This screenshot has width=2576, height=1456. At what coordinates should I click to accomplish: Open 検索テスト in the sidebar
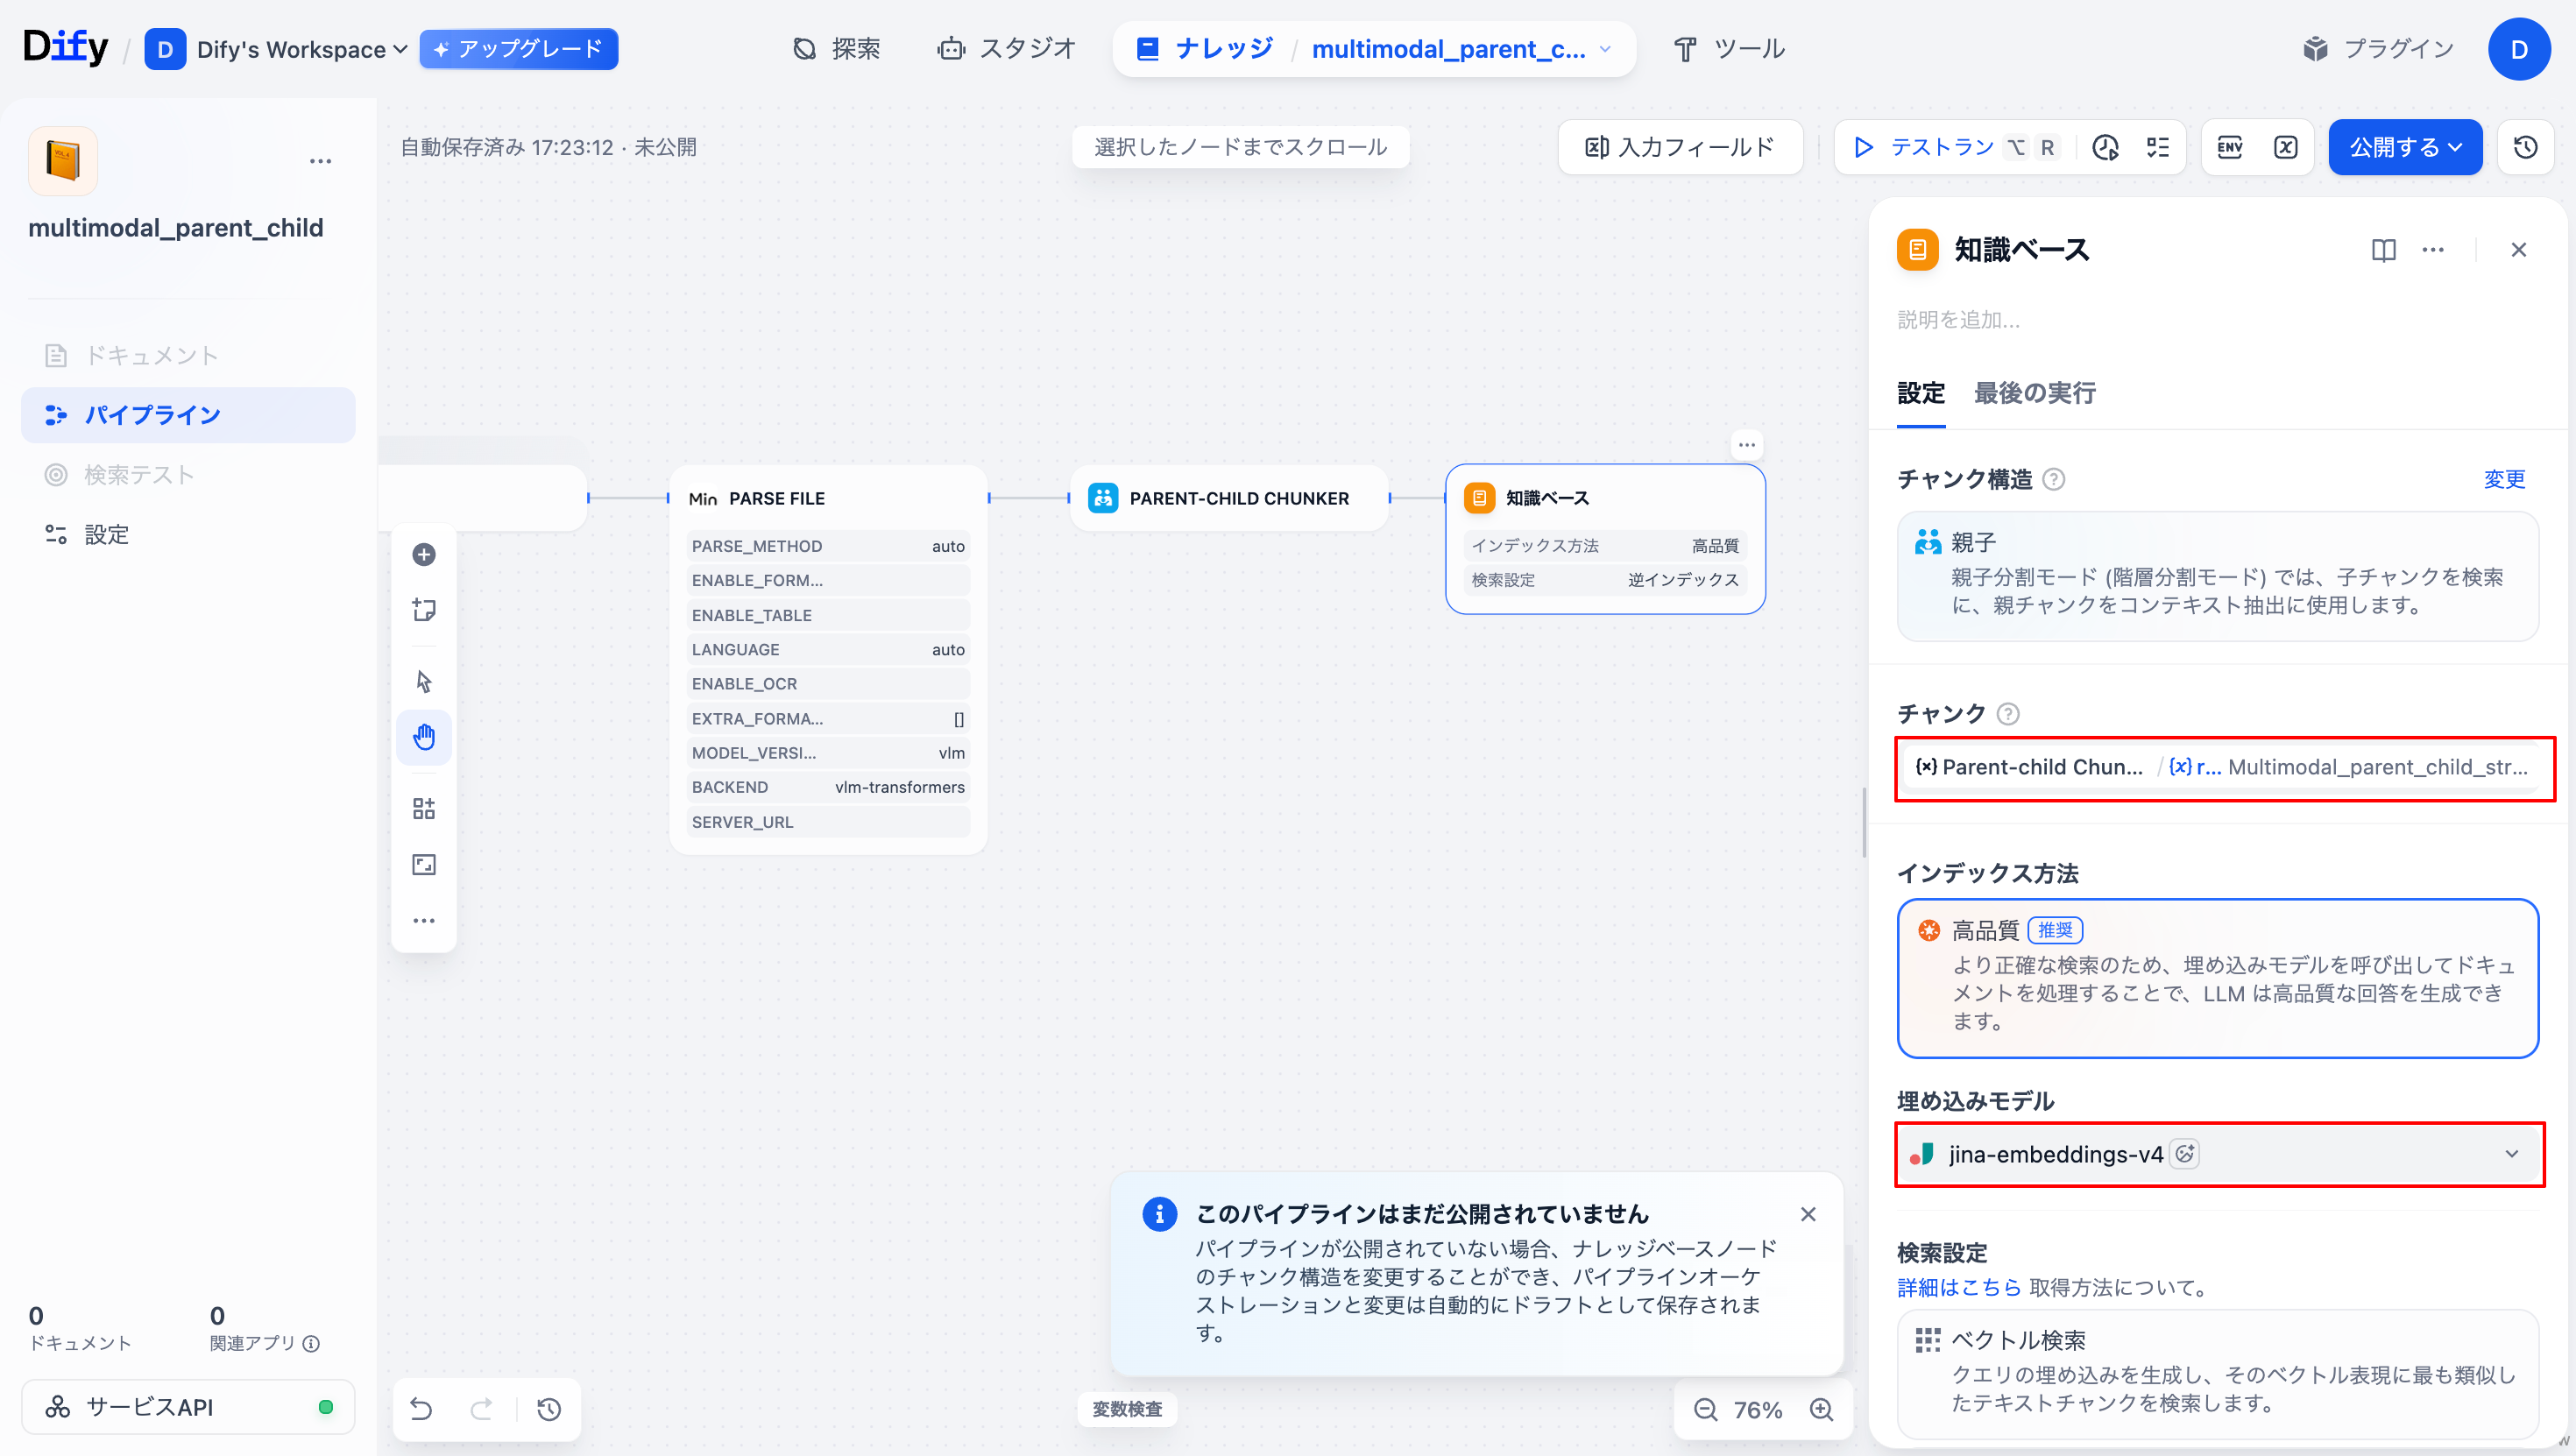click(x=138, y=474)
